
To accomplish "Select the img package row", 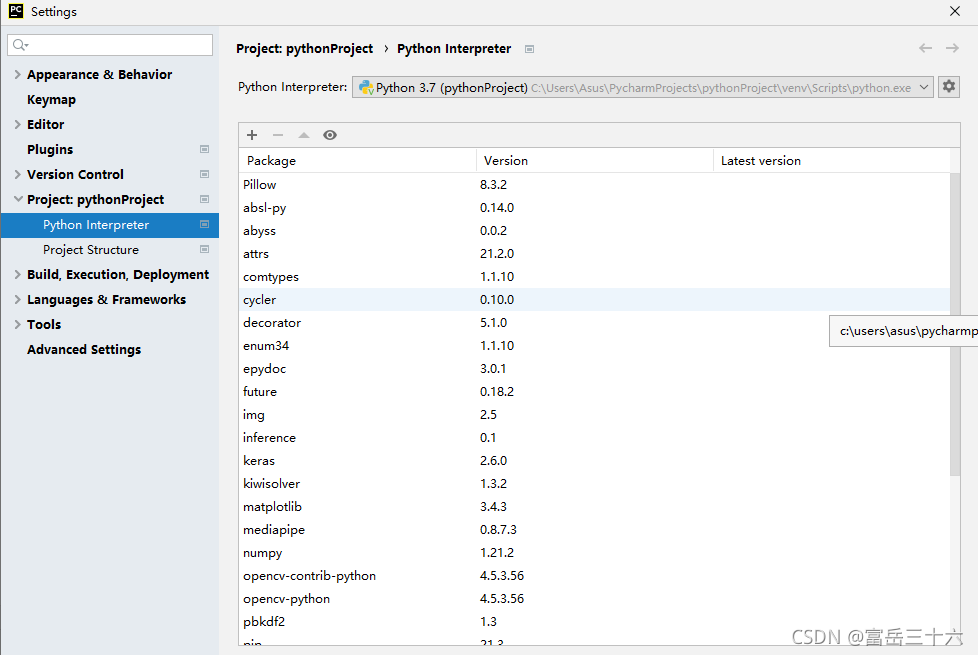I will (x=594, y=415).
